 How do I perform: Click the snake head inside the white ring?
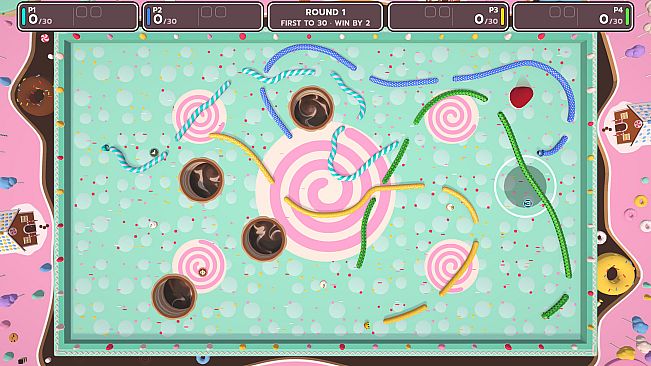click(x=528, y=203)
